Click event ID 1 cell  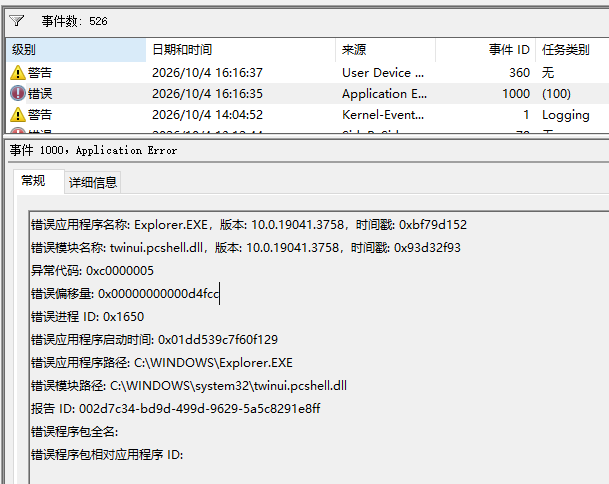pyautogui.click(x=526, y=115)
